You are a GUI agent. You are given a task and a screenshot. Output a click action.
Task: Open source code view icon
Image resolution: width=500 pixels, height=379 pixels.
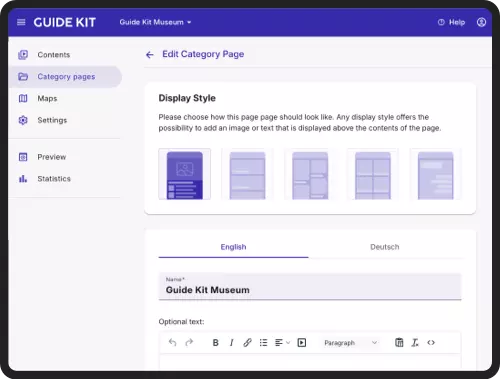click(431, 342)
